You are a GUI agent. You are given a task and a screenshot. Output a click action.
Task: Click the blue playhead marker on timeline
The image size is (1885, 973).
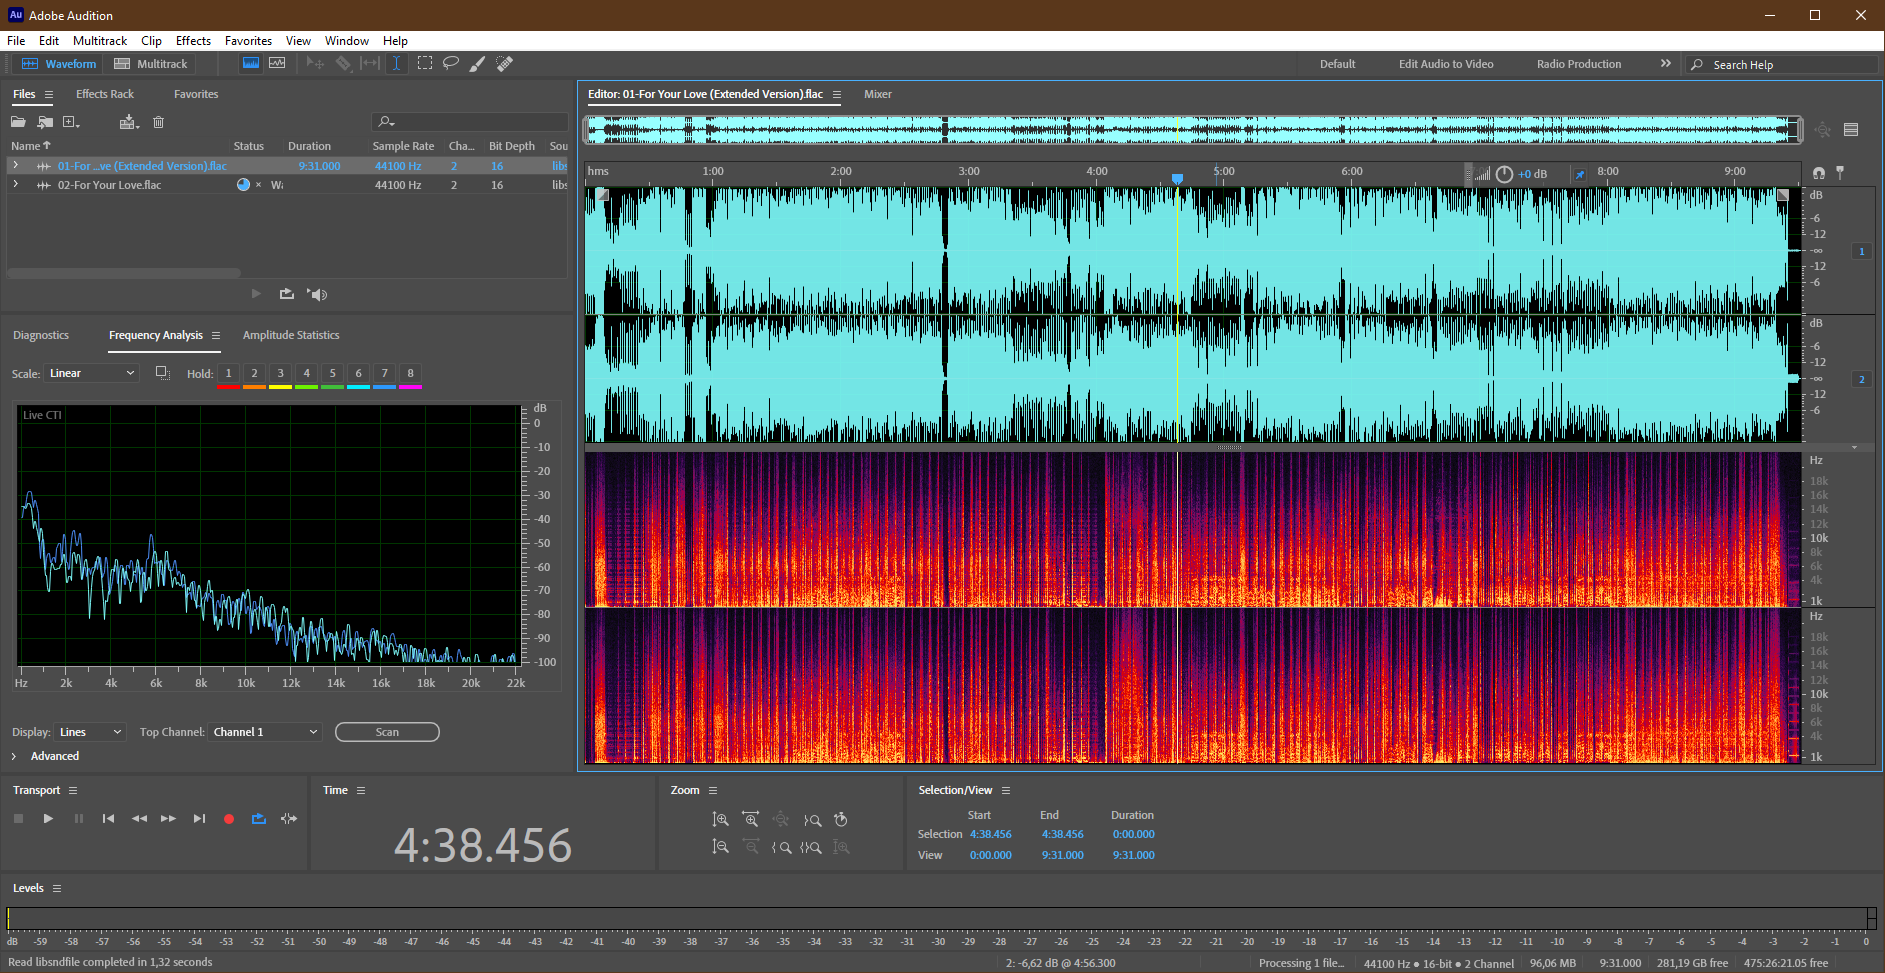(x=1177, y=178)
